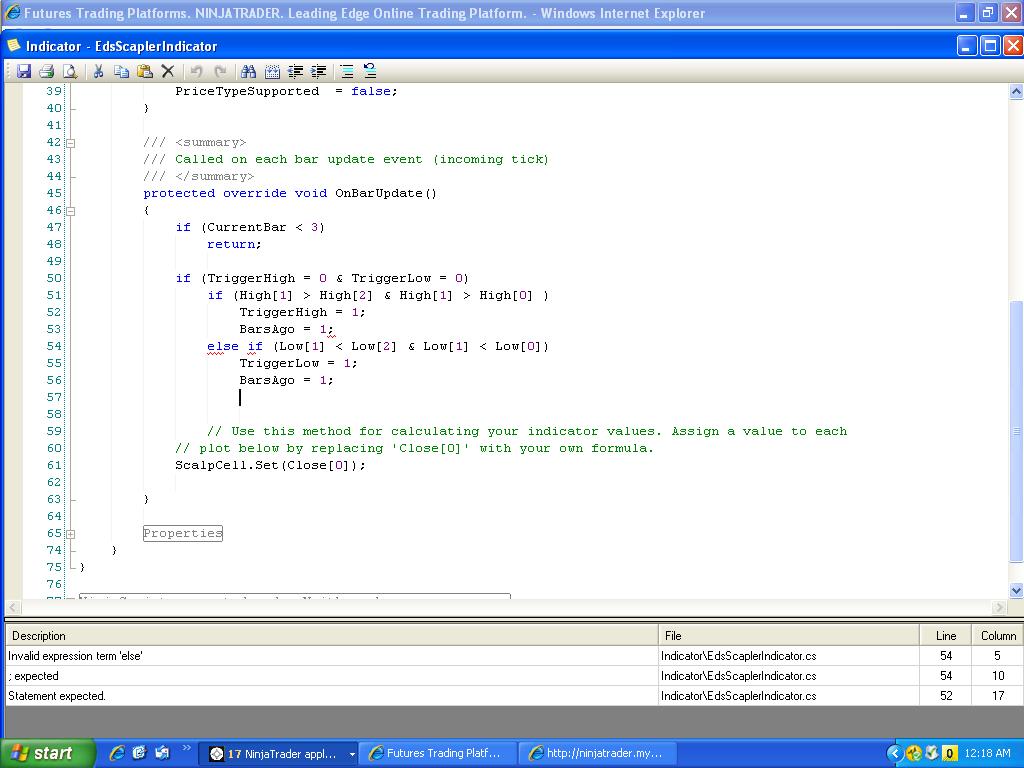Screen dimensions: 1024x768
Task: Increase indent toolbar icon
Action: [318, 71]
